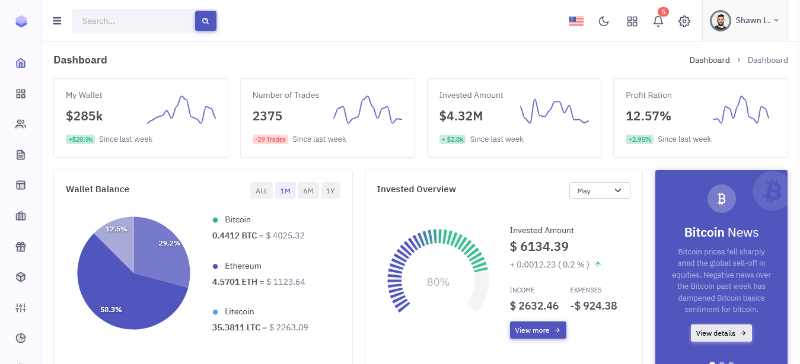Open the layout icon in sidebar
Screen dimensions: 800x364
[x=21, y=185]
